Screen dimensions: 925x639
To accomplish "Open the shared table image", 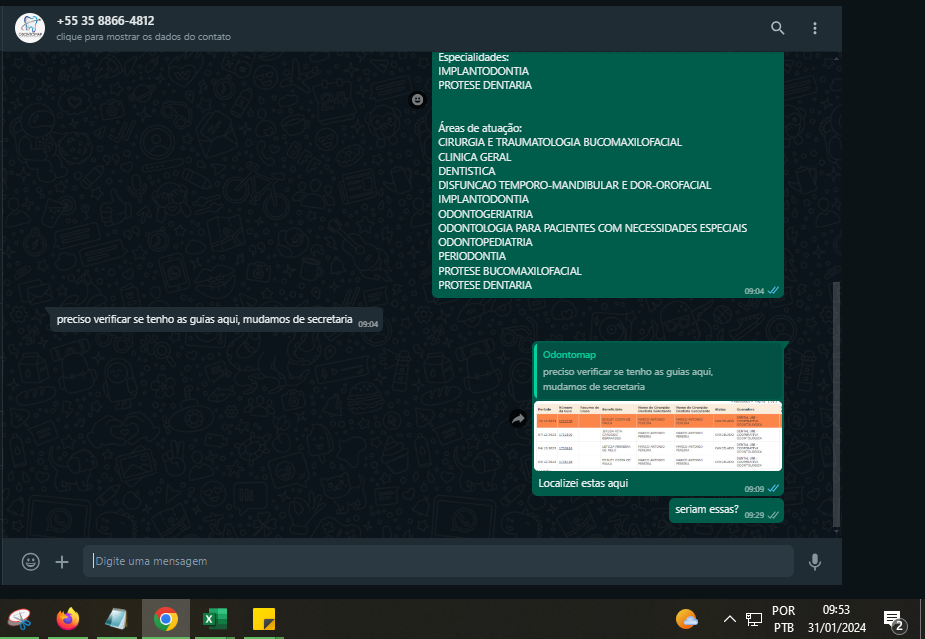I will coord(658,436).
